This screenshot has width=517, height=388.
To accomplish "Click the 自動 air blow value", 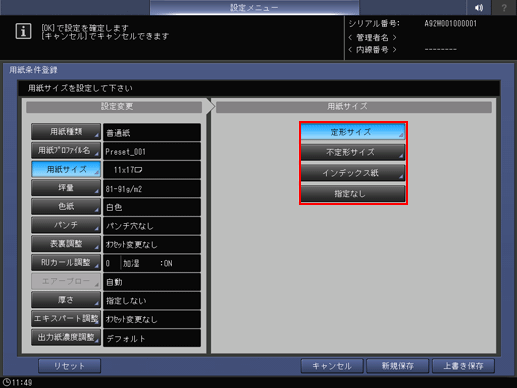I will pos(152,282).
